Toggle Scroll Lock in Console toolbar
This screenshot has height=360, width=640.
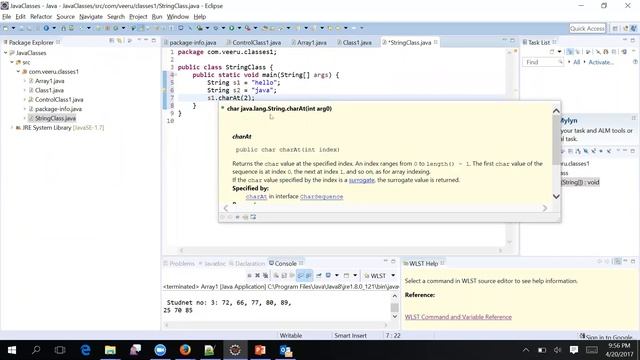tap(284, 276)
